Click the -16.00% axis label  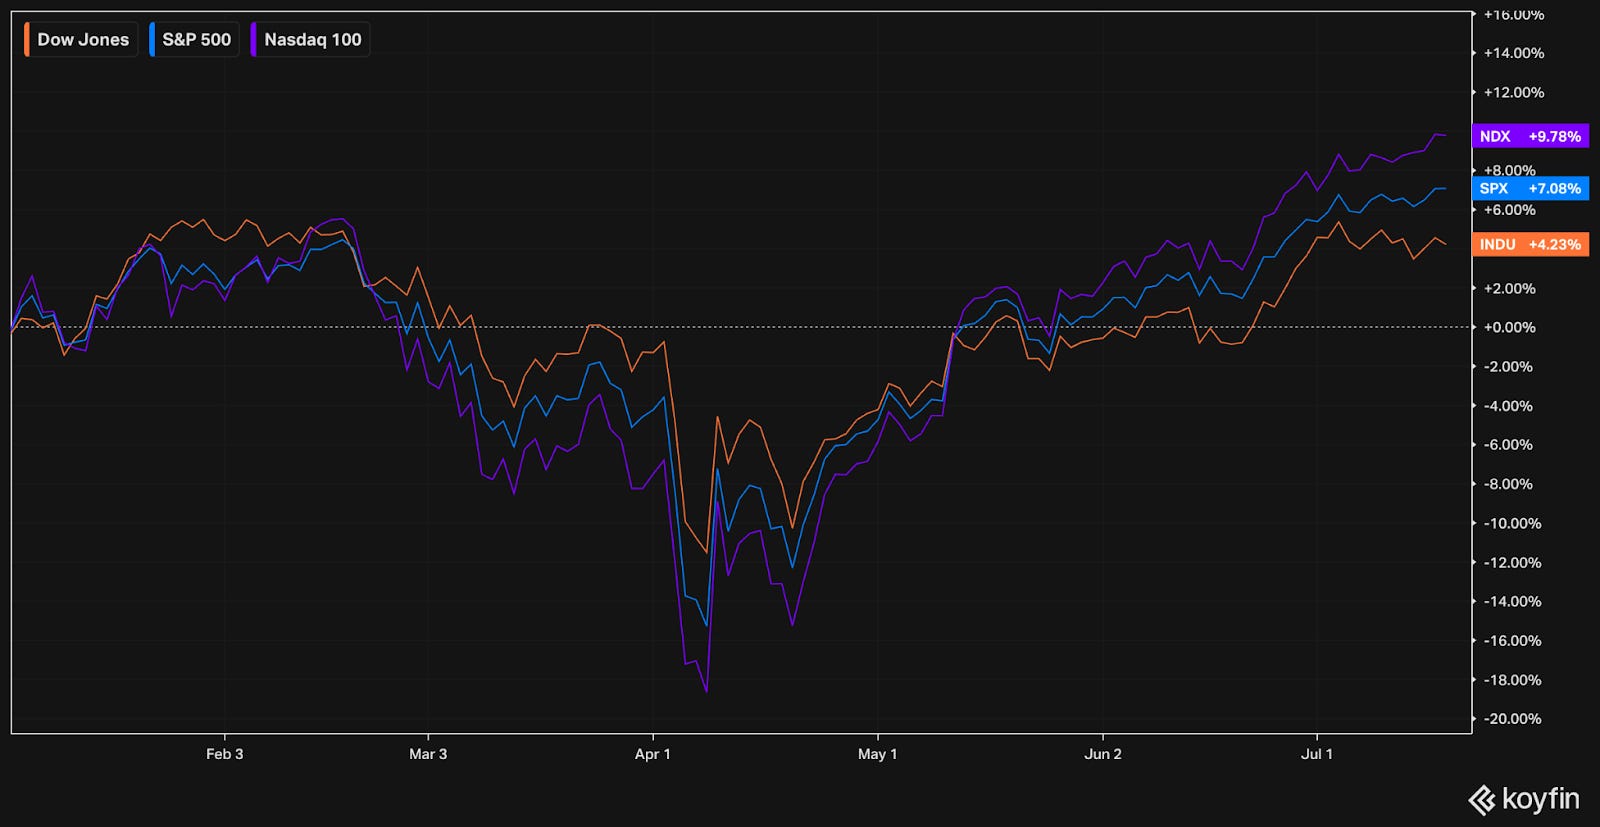pos(1513,640)
